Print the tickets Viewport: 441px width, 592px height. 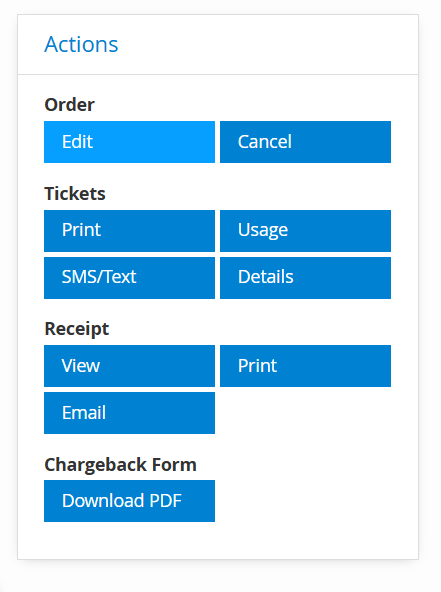point(130,231)
